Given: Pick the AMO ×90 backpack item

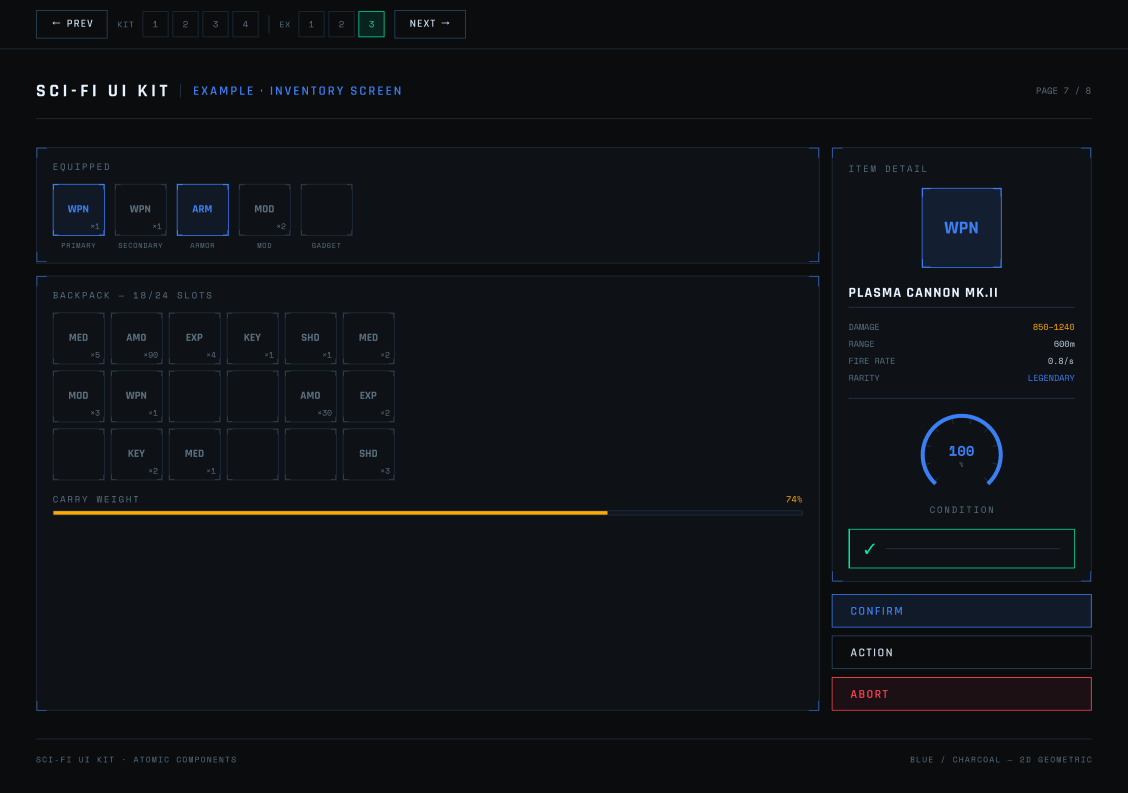Looking at the screenshot, I should coord(137,338).
